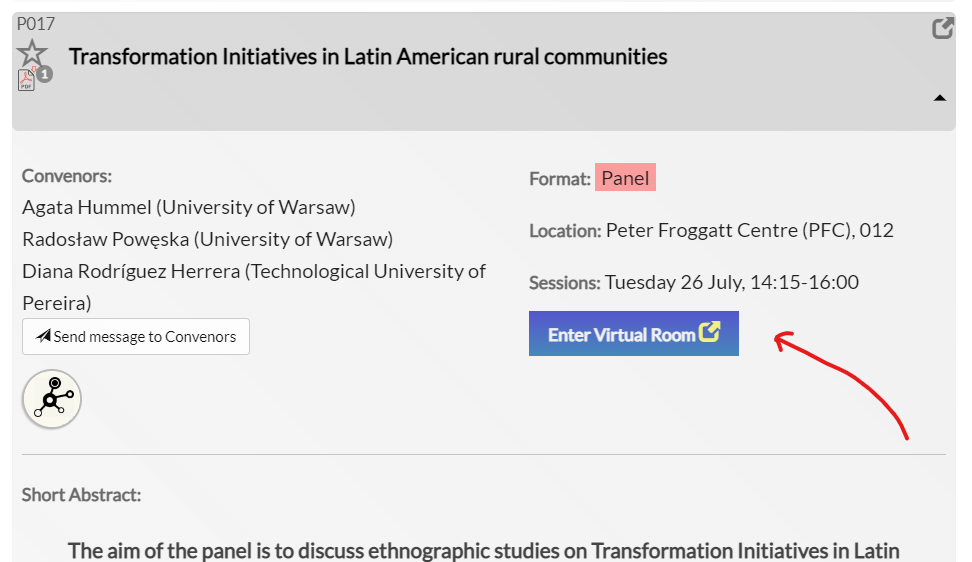Select convenor Agata Hummel
The image size is (972, 562).
188,208
